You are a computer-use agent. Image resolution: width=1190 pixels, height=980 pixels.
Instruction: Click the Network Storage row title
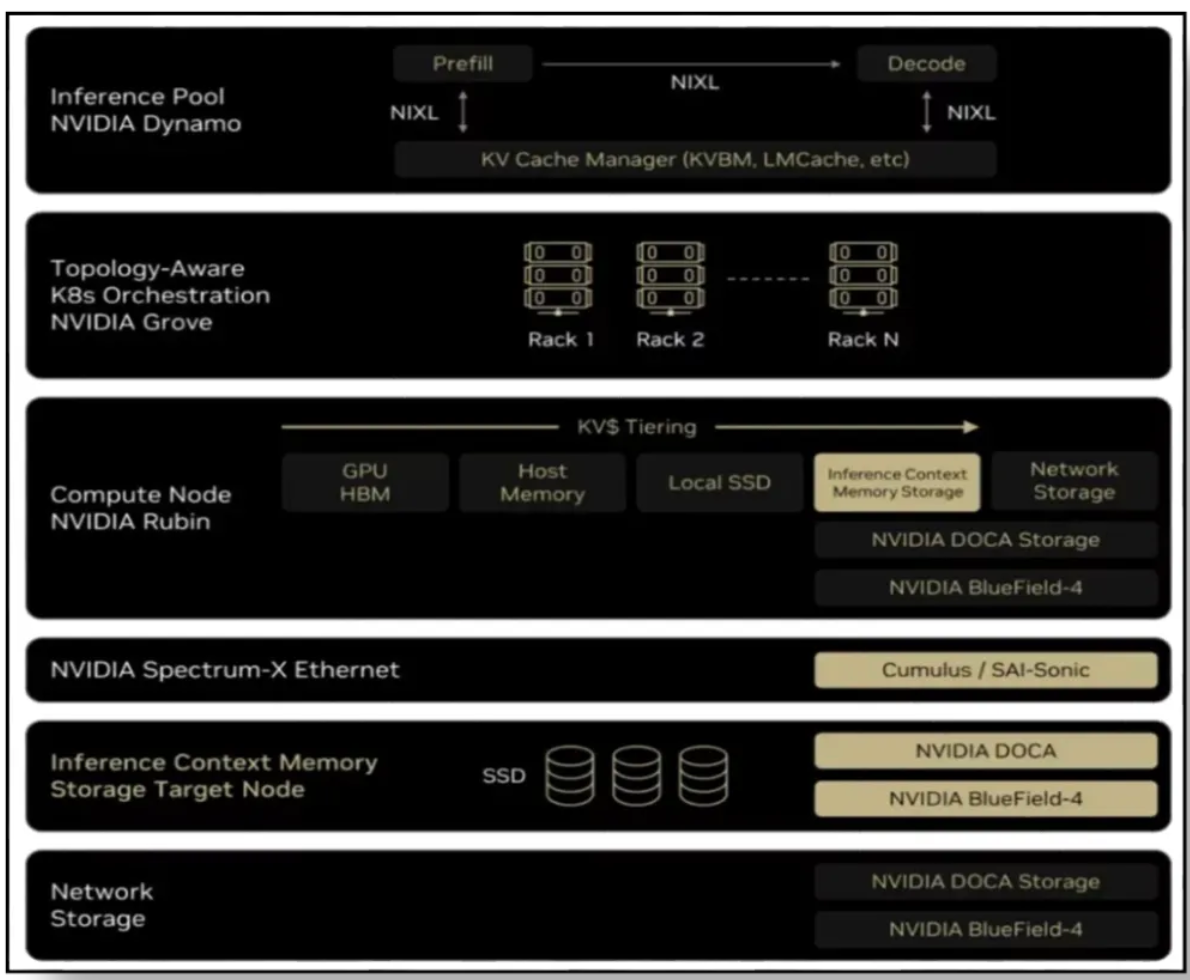(x=102, y=905)
